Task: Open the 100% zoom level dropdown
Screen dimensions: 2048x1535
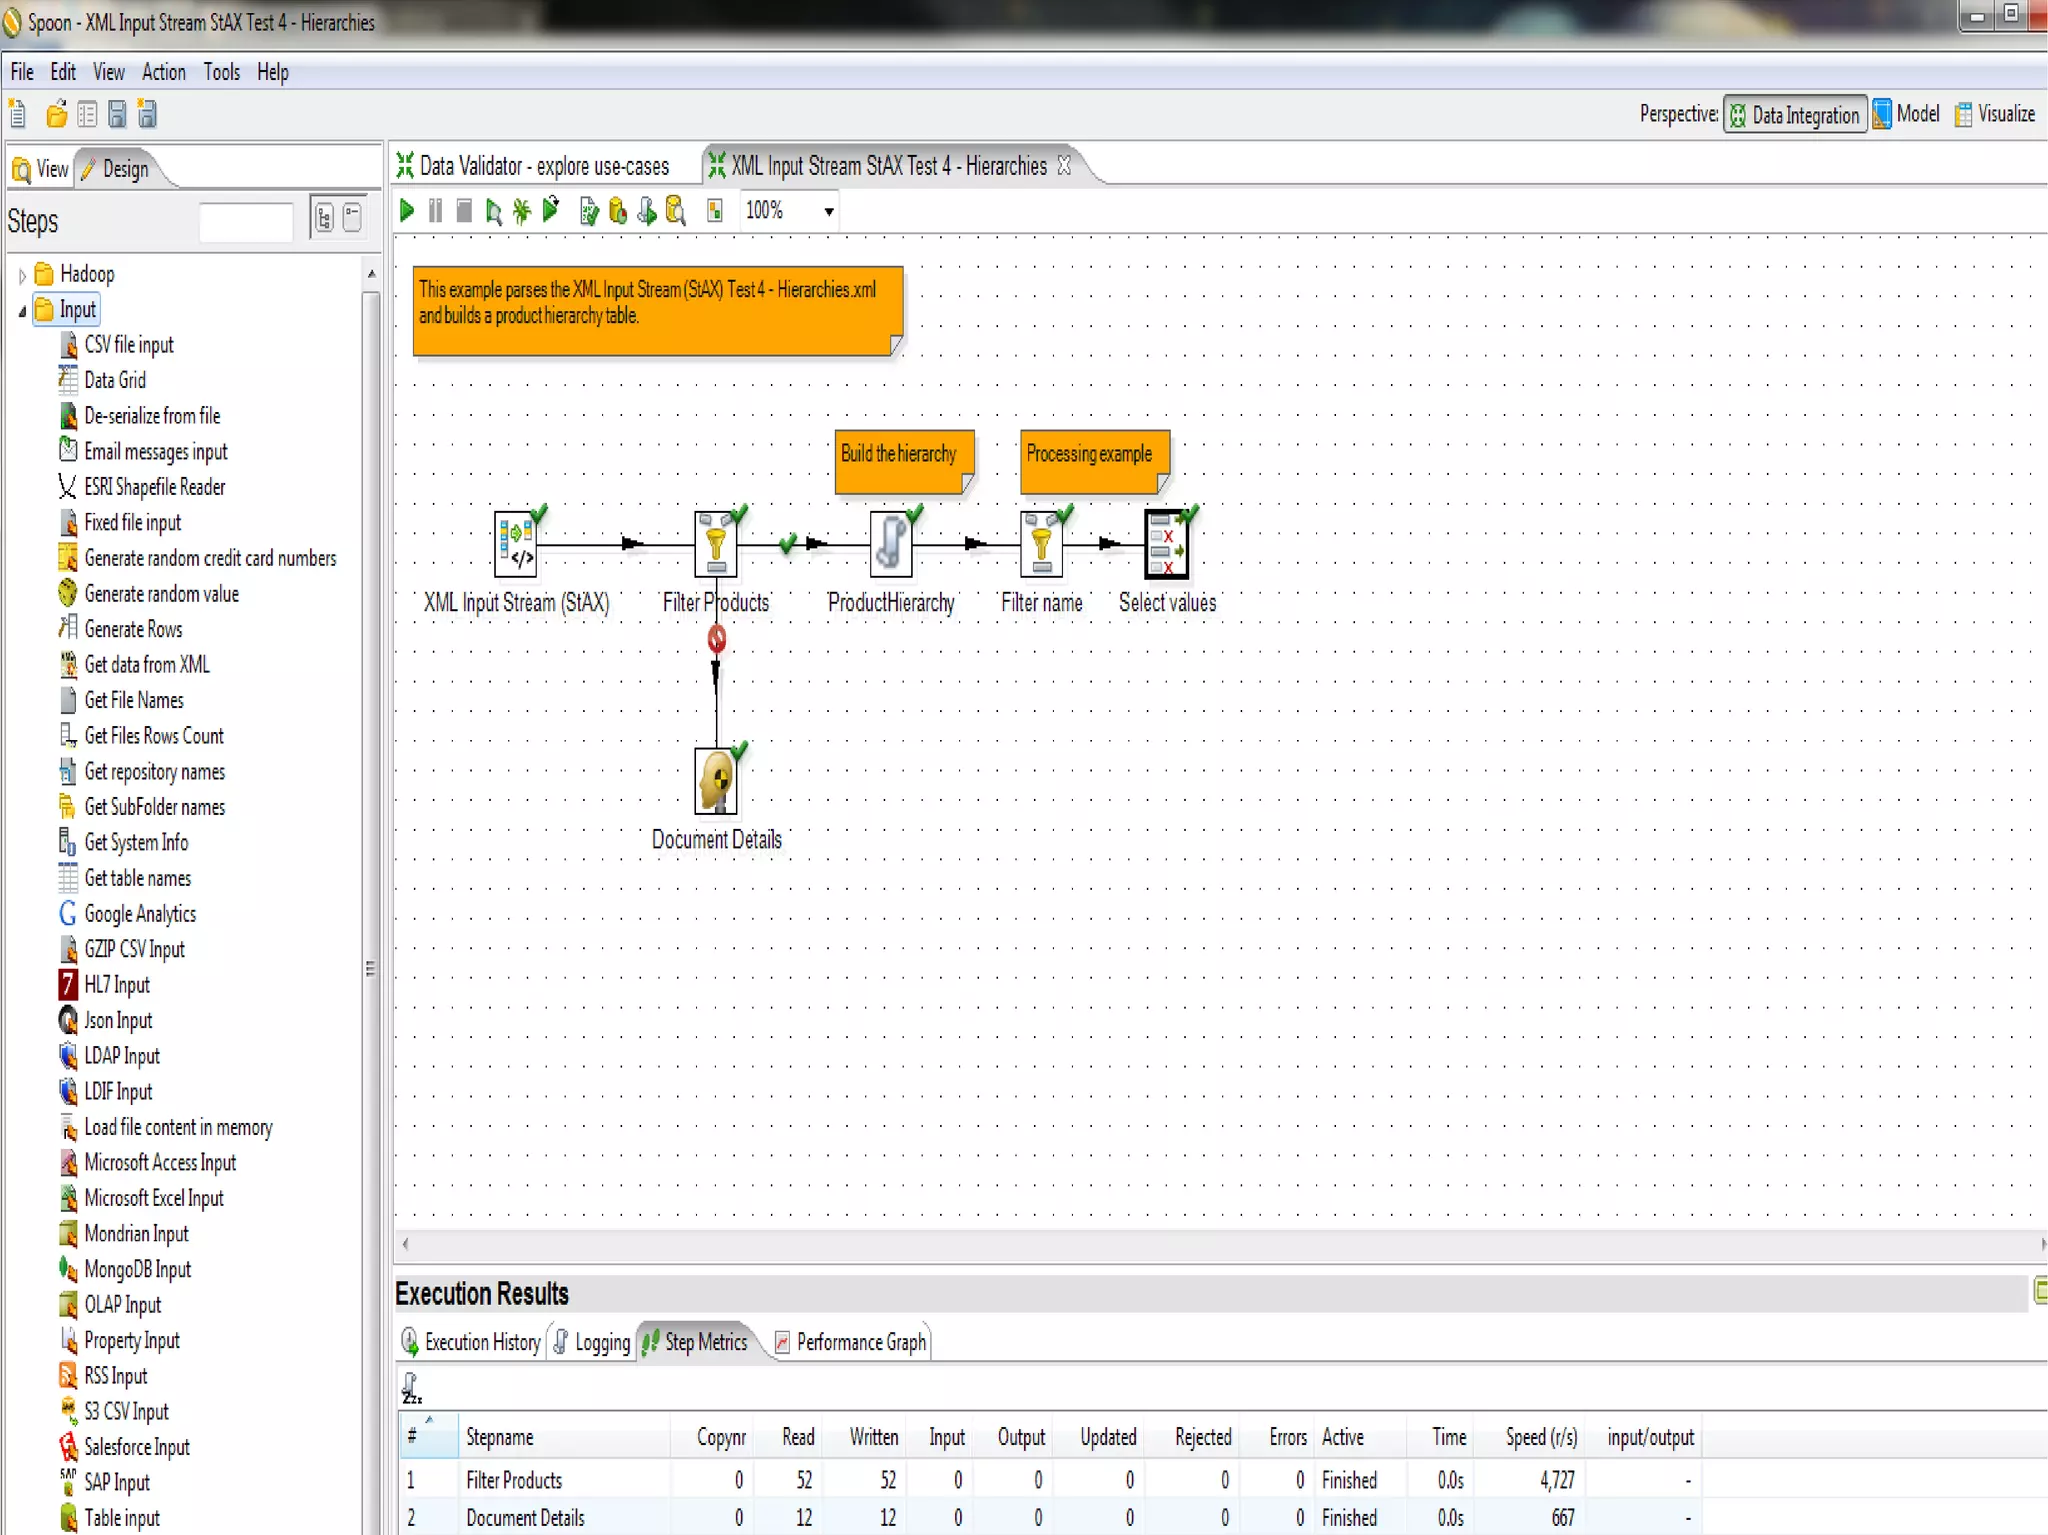Action: [829, 212]
